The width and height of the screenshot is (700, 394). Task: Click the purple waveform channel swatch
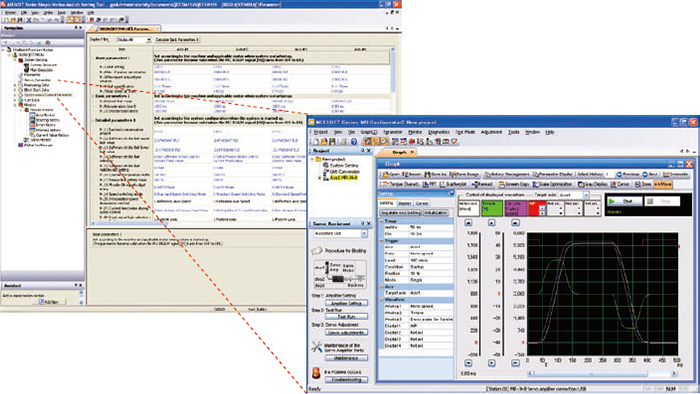(515, 208)
